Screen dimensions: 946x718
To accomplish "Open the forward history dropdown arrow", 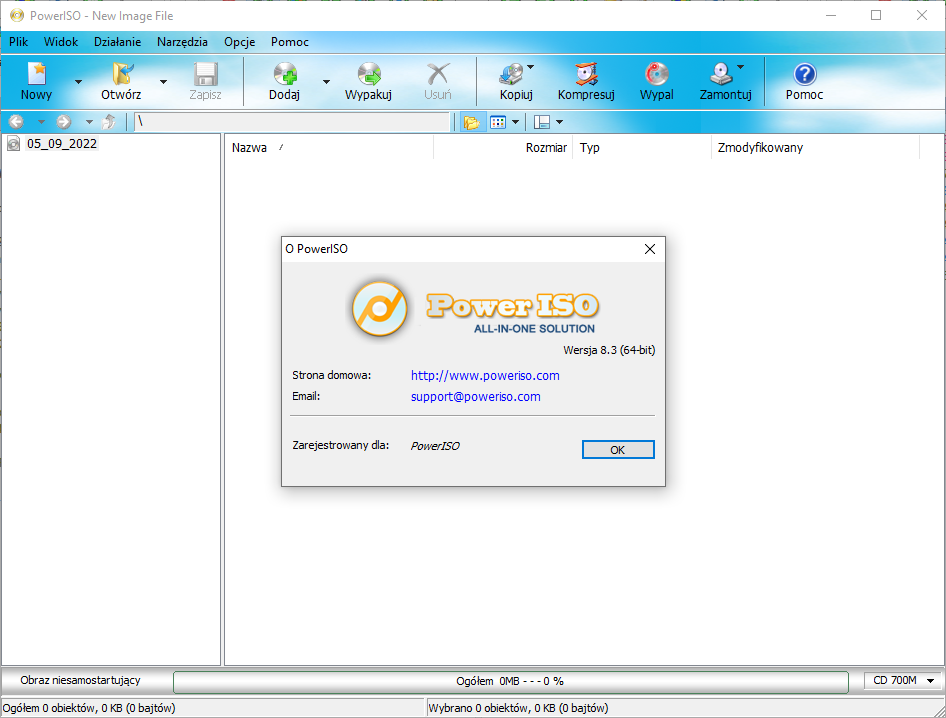I will pos(89,122).
